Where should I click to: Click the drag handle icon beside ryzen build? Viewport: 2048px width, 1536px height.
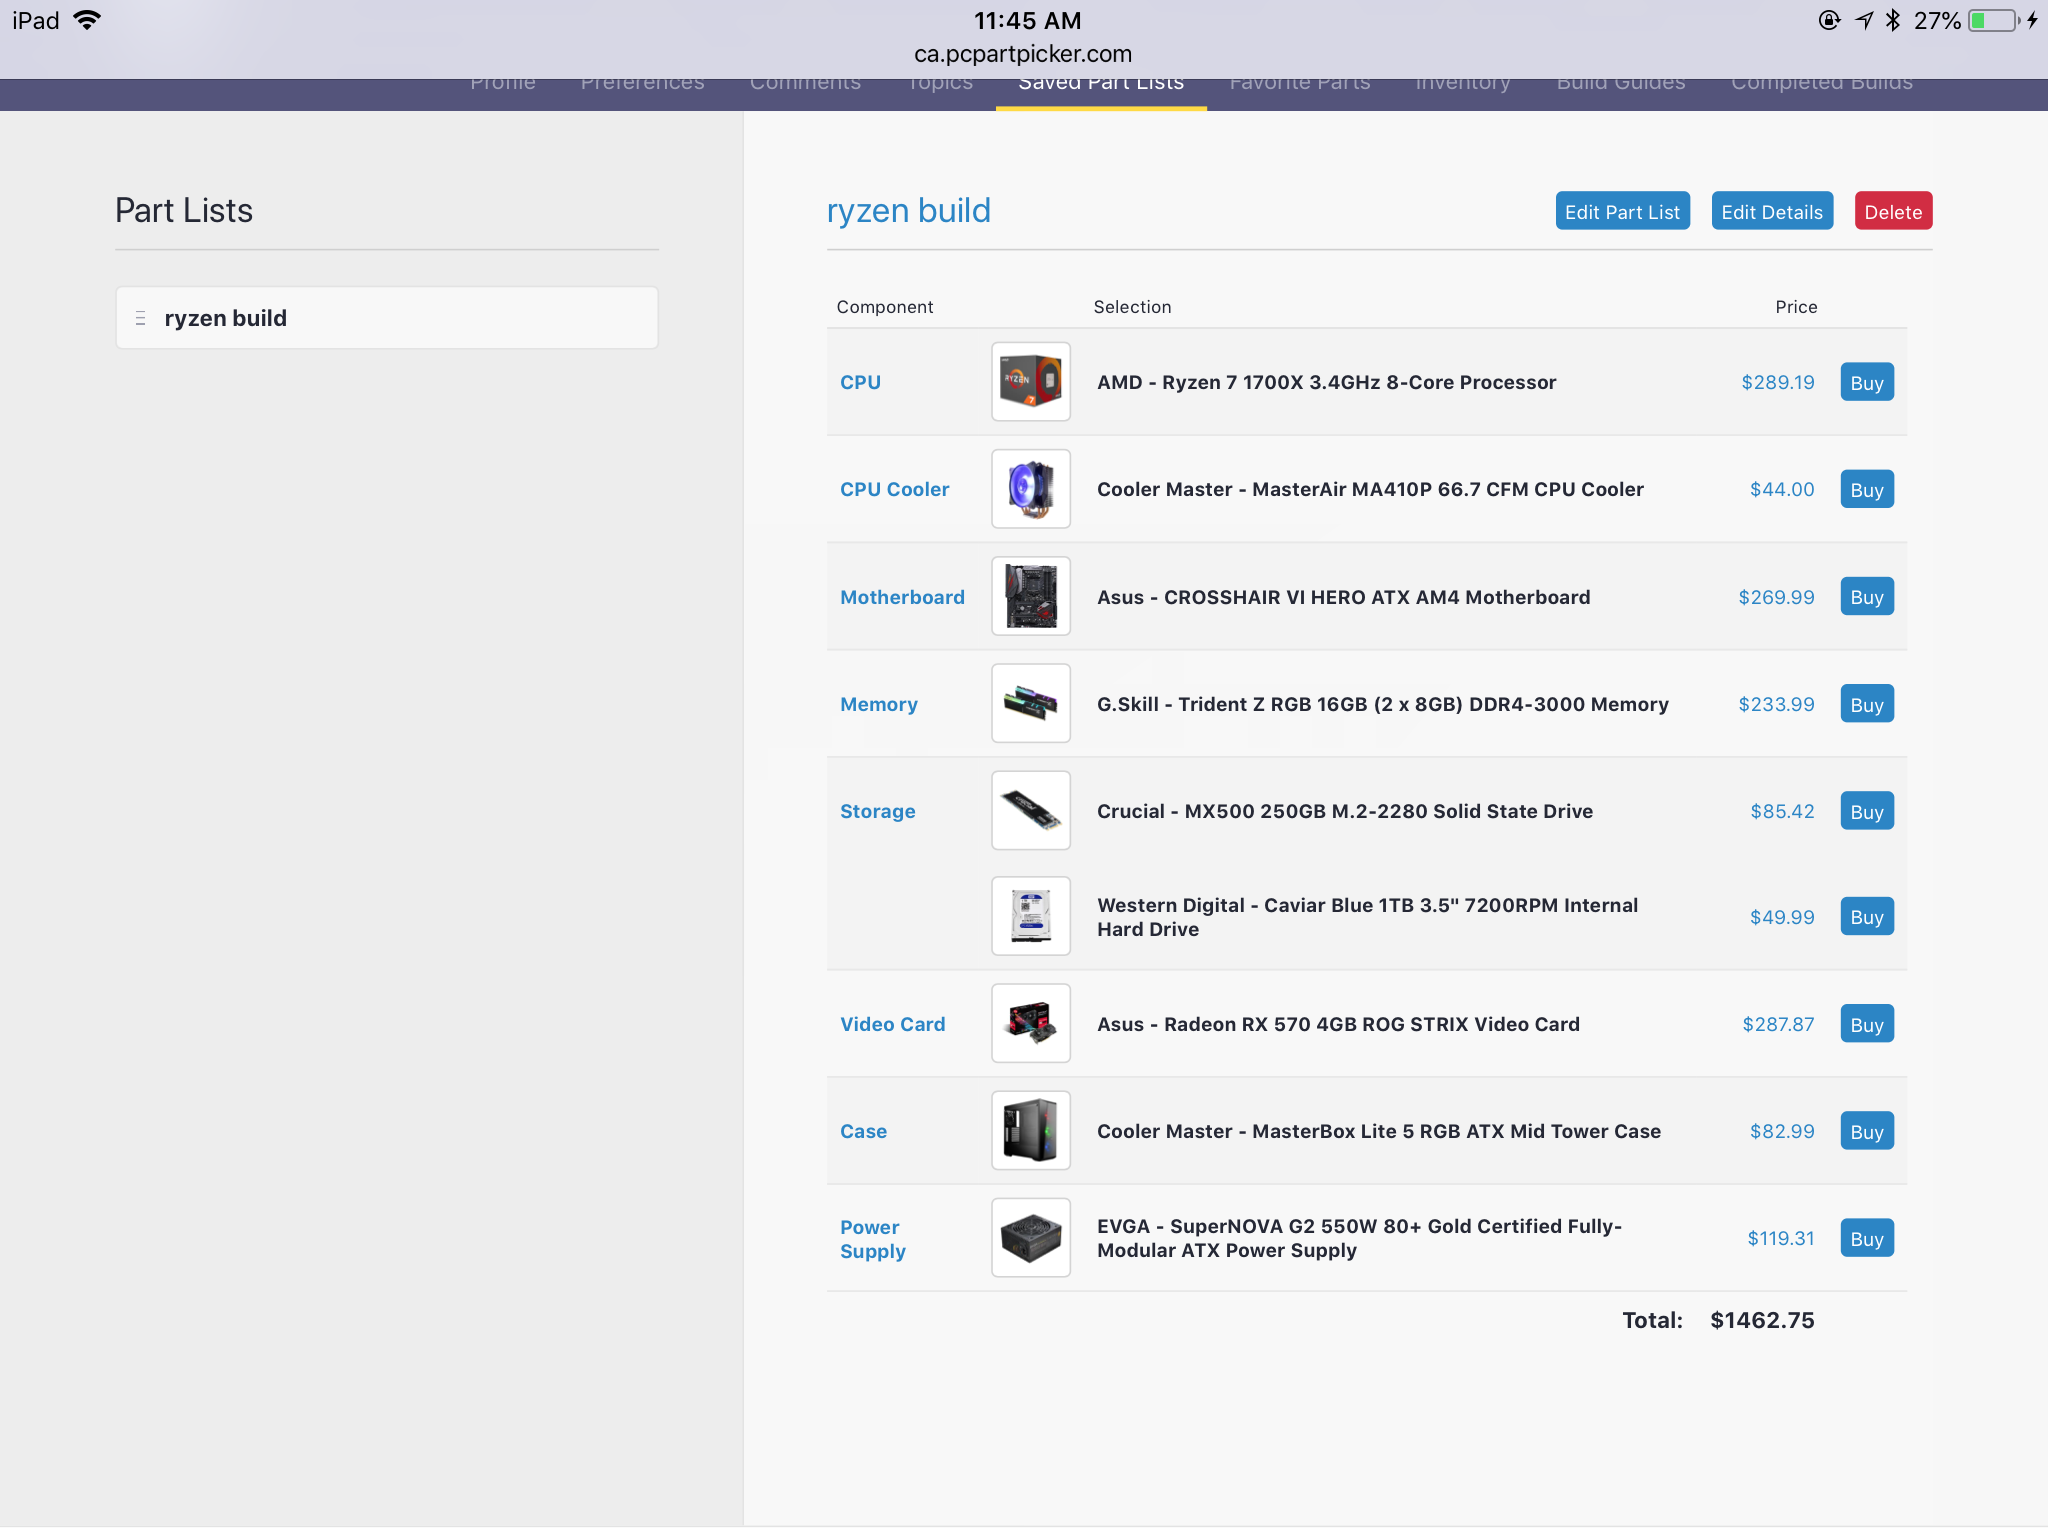click(x=141, y=318)
